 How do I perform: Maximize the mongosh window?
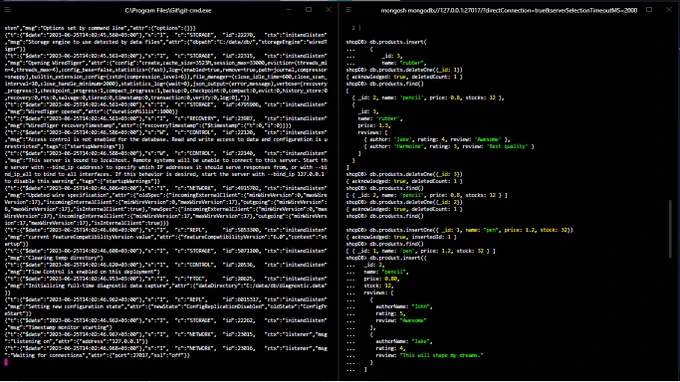(649, 10)
